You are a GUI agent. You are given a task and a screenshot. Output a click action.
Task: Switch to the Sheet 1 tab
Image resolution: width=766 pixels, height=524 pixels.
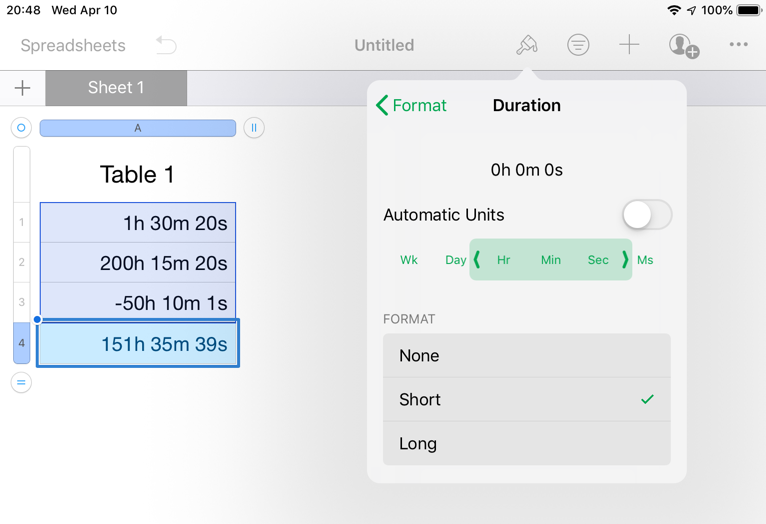(116, 88)
